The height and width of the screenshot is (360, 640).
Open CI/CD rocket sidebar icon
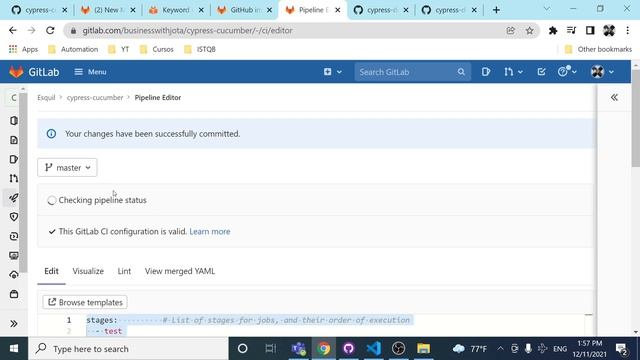(13, 198)
